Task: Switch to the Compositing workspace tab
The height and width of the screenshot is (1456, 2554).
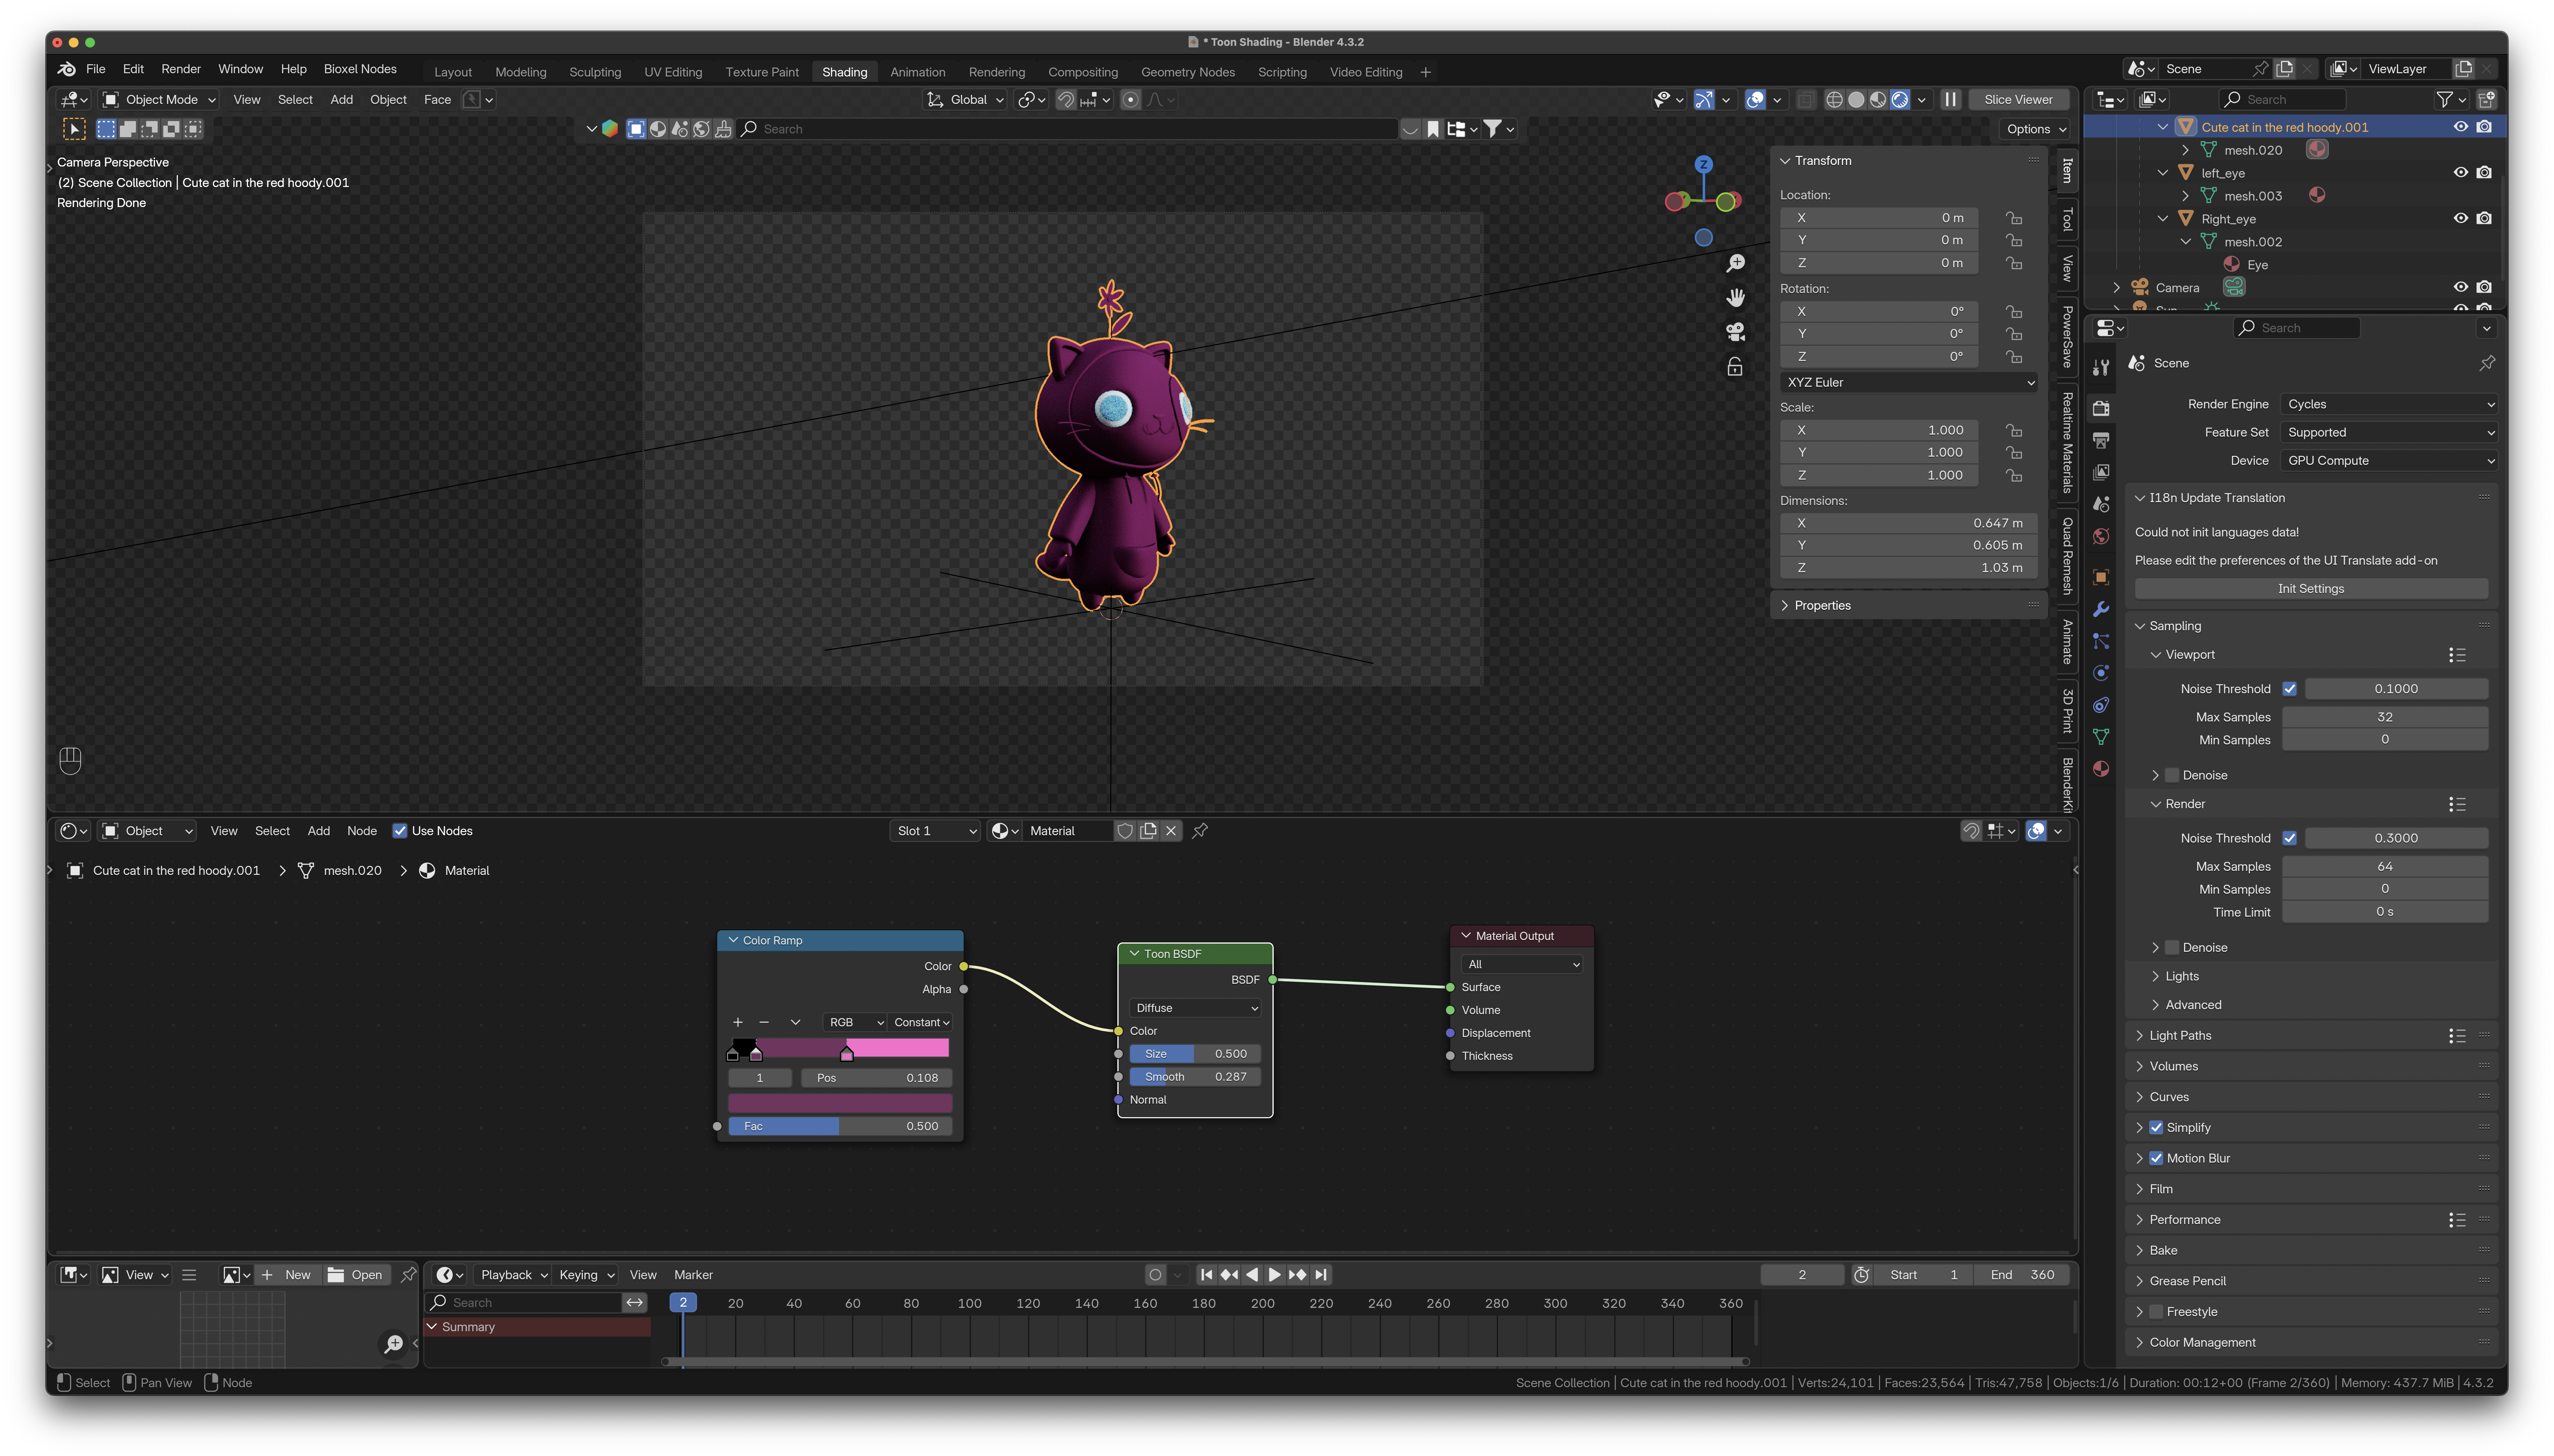Action: 1083,72
